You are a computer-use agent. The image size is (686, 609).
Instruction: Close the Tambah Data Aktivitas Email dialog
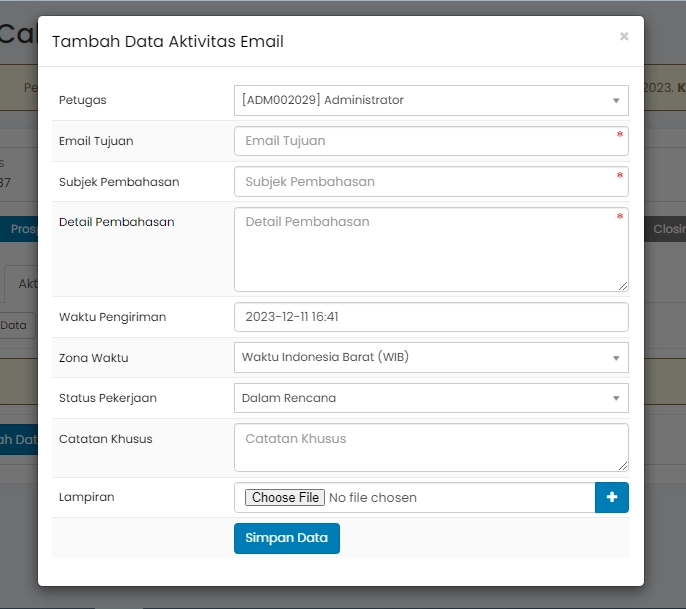[624, 37]
